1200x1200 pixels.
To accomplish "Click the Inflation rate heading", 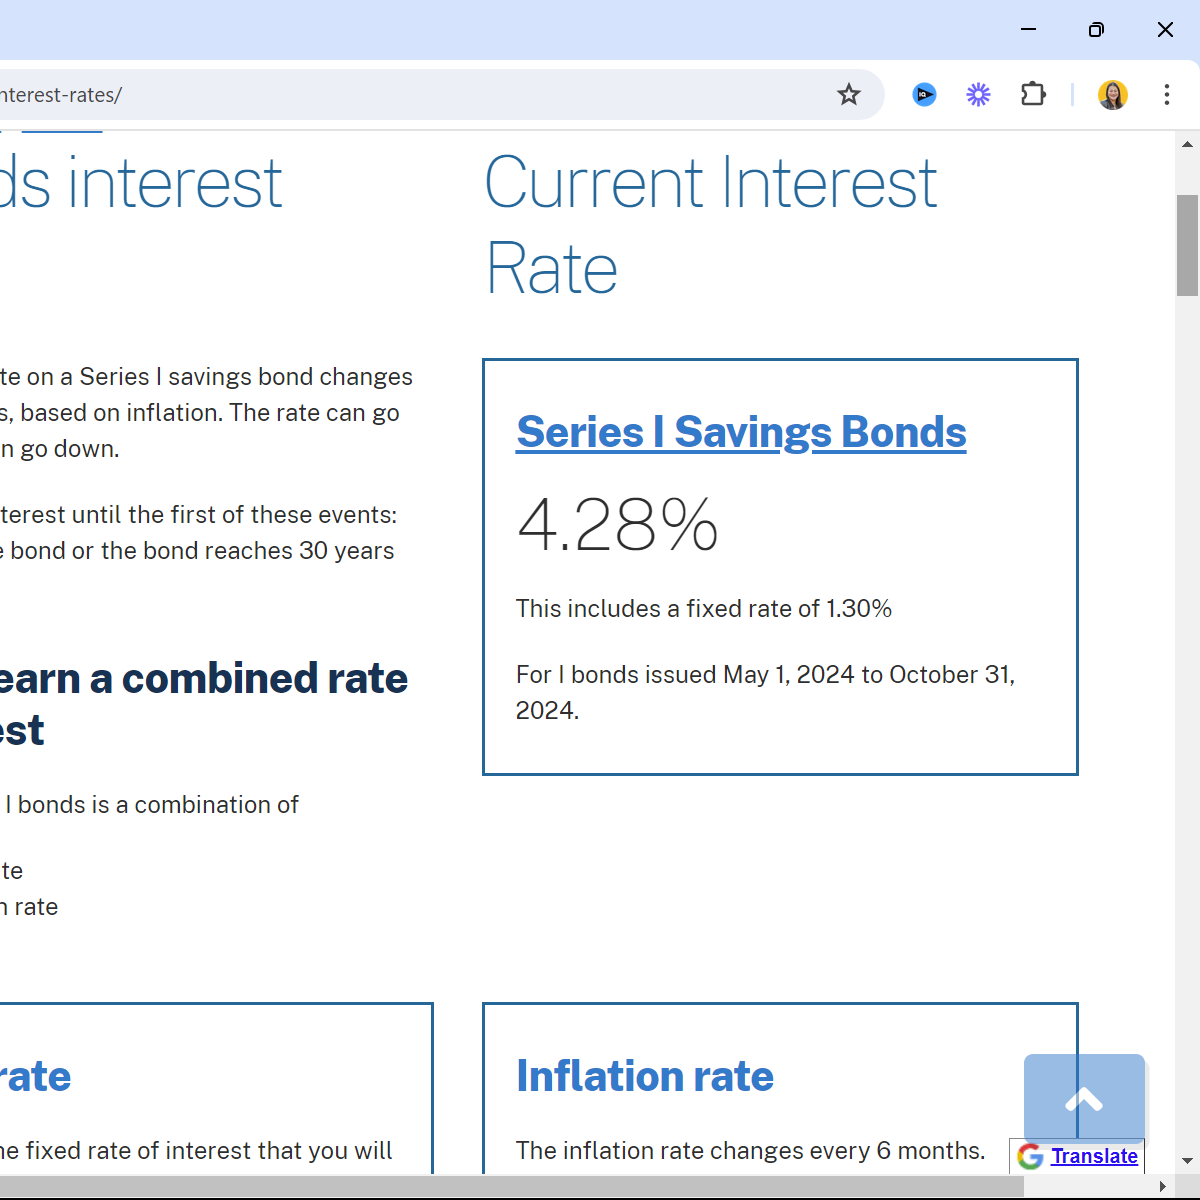I will tap(645, 1076).
